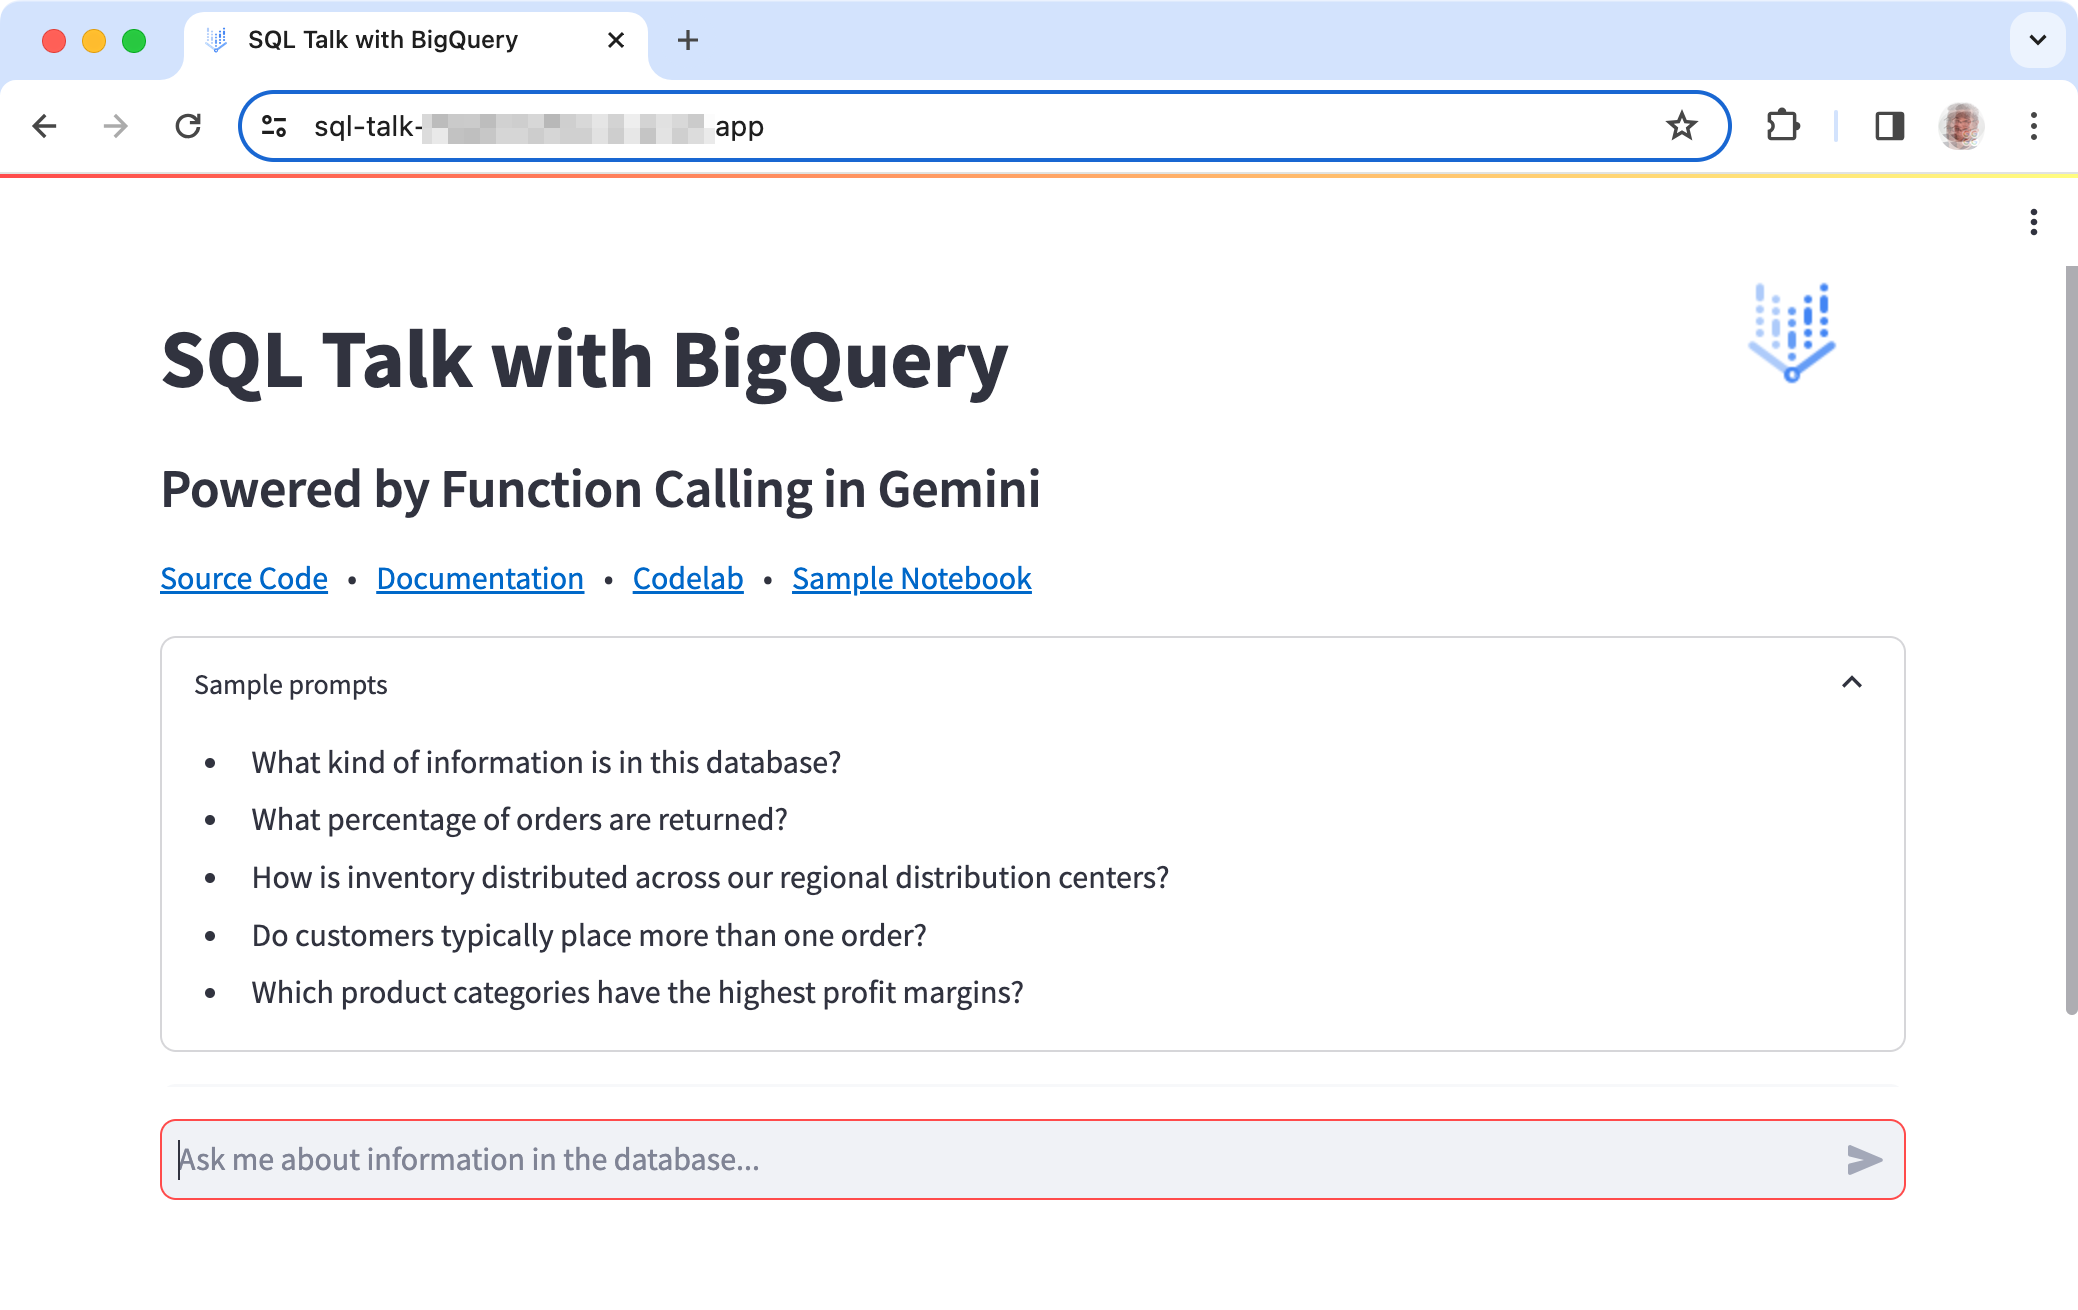Click the browser sidebar toggle icon

tap(1886, 125)
